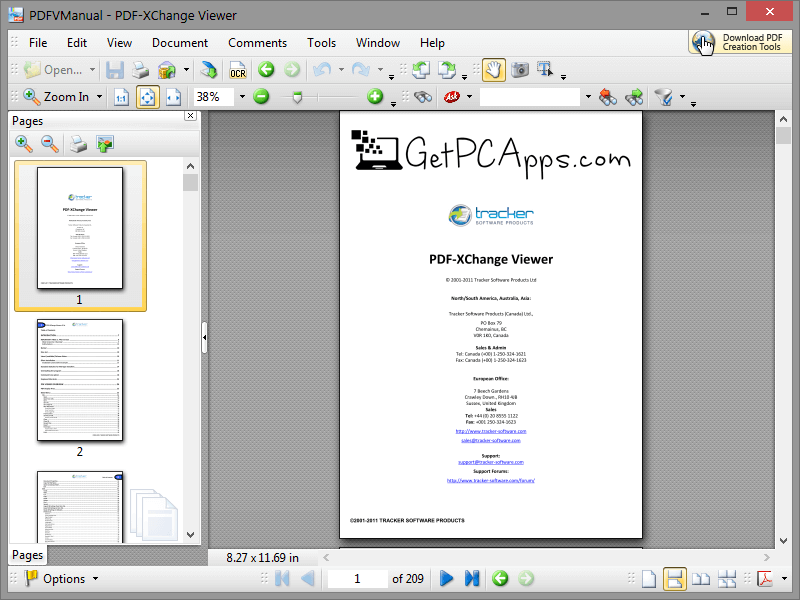The image size is (800, 600).
Task: Find previous occurrence with the binoculars back icon
Action: [608, 96]
